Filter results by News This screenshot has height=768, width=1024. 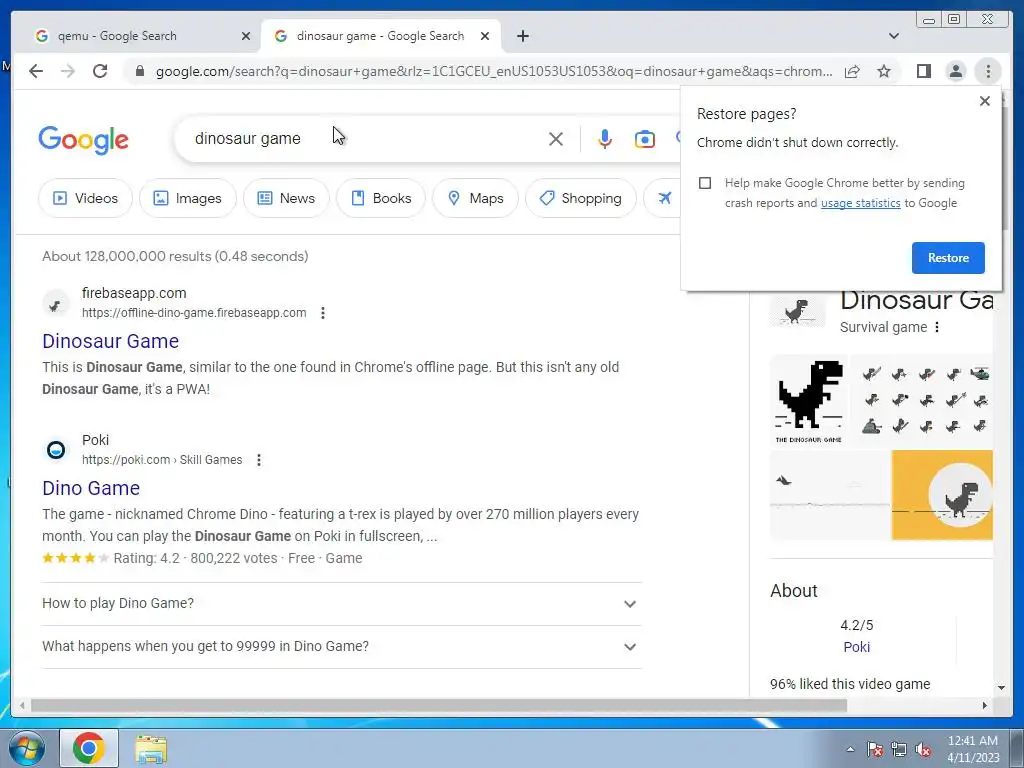pyautogui.click(x=286, y=199)
